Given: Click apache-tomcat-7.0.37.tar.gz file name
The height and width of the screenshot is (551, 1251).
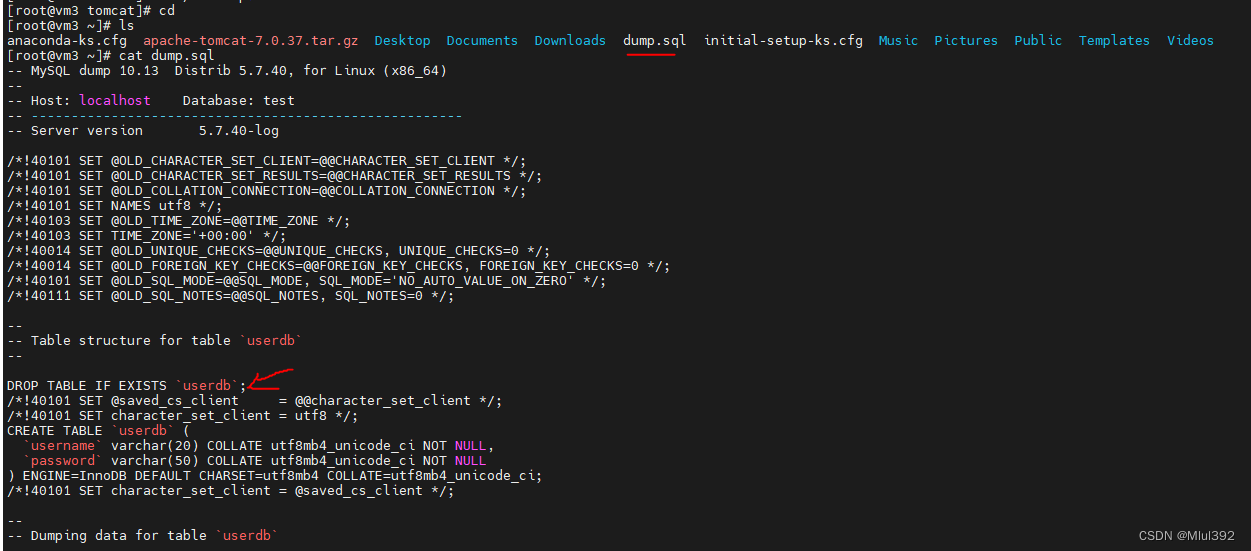Looking at the screenshot, I should [251, 40].
